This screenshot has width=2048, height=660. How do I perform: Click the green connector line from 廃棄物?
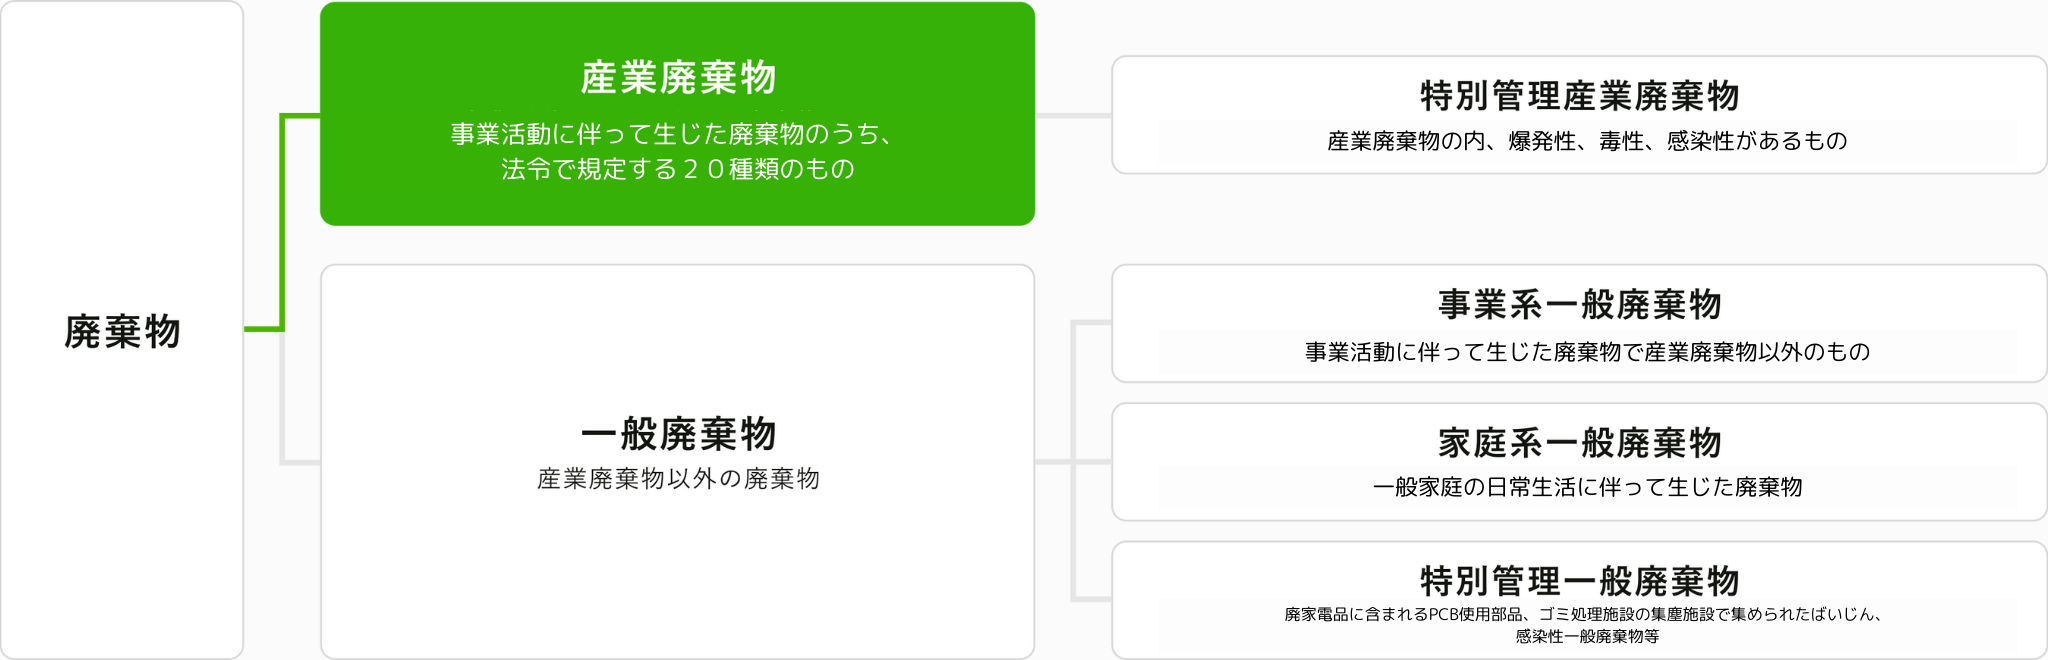(283, 222)
